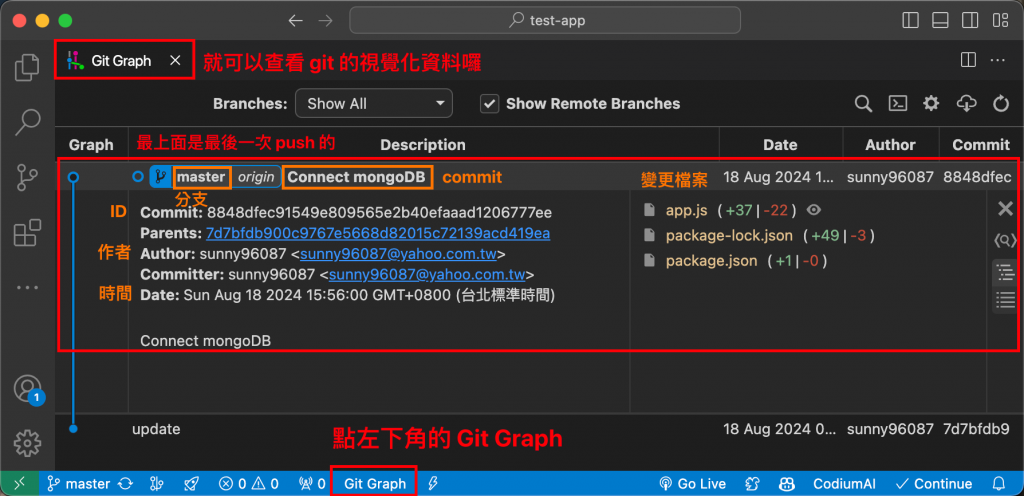This screenshot has width=1024, height=496.
Task: Click master branch in status bar
Action: 78,484
